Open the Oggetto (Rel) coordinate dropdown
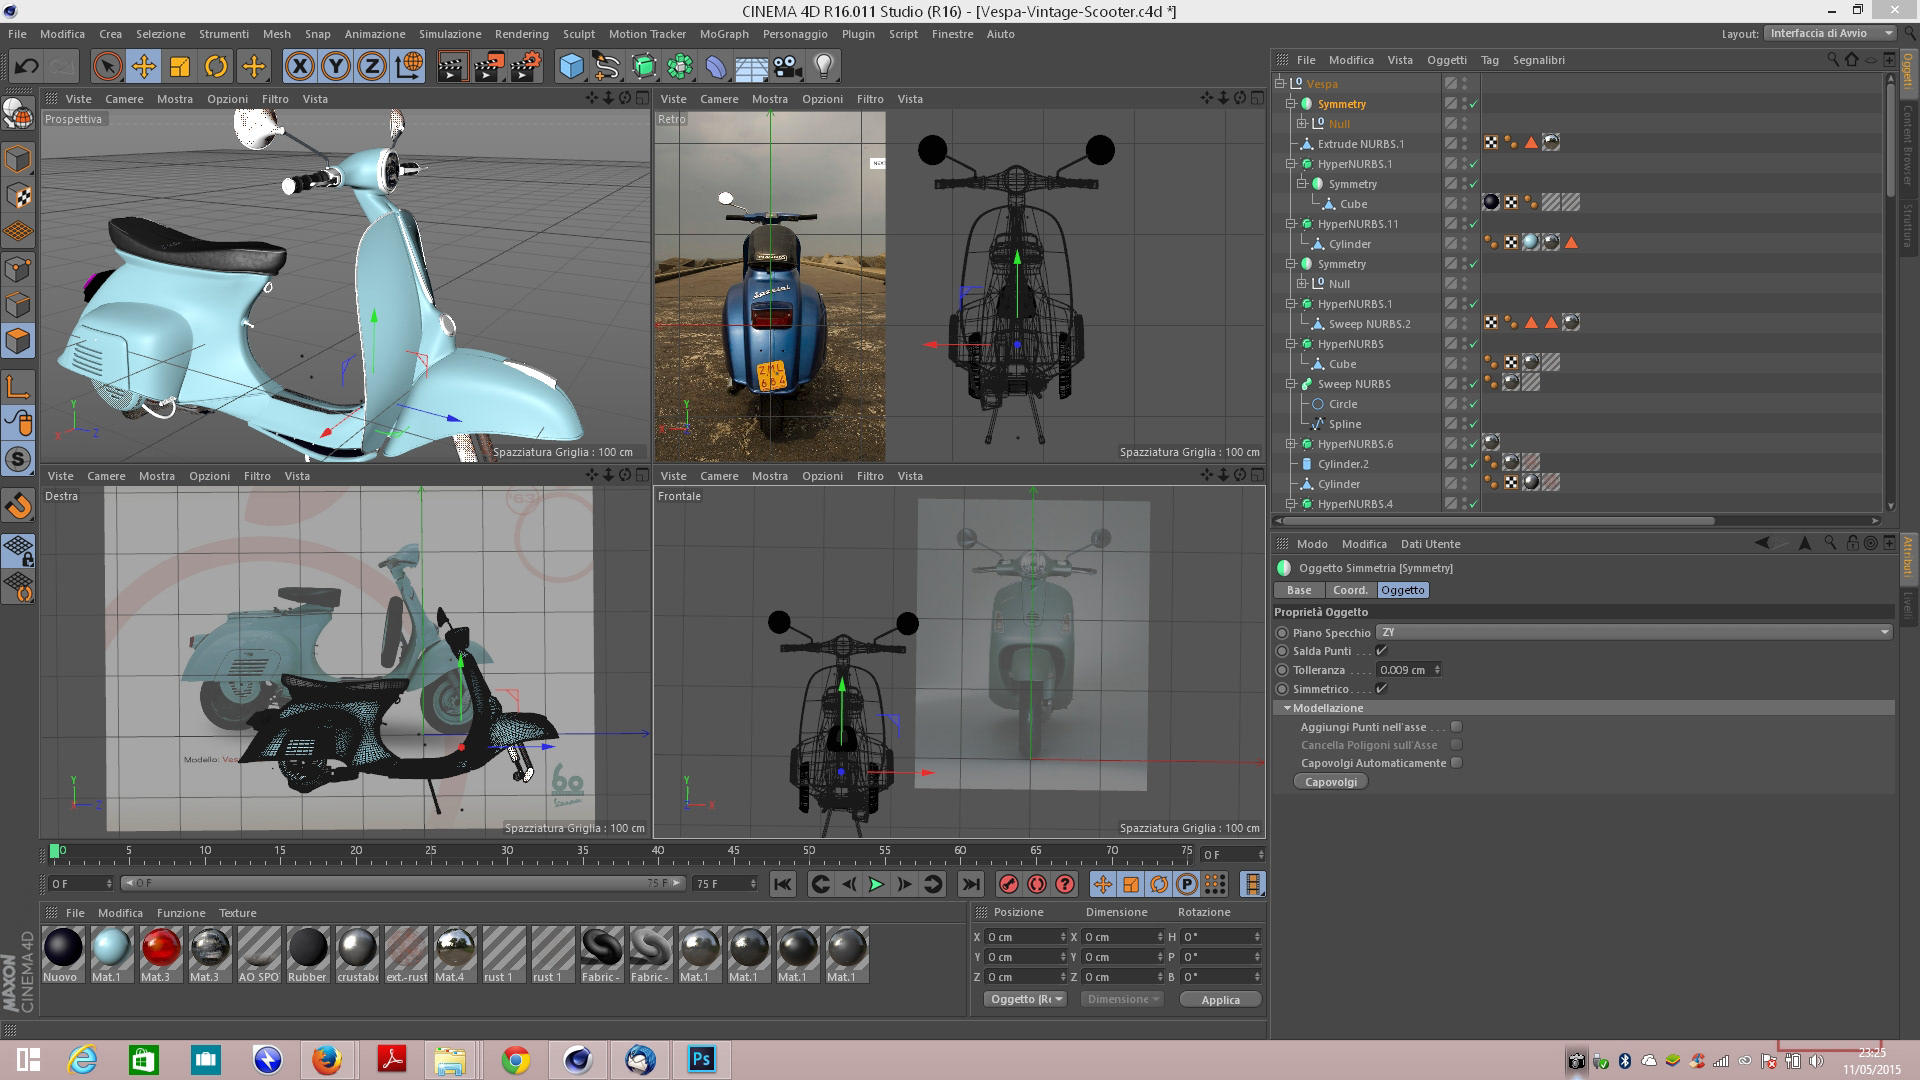Viewport: 1920px width, 1080px height. tap(1025, 999)
